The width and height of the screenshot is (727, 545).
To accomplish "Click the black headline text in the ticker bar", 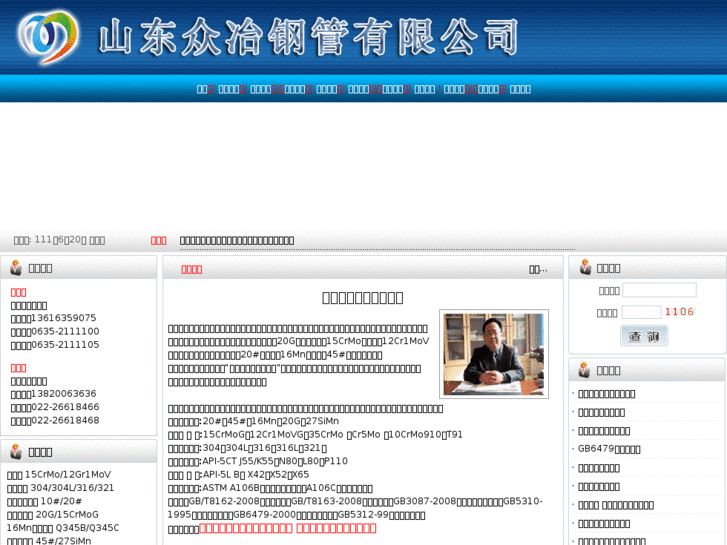I will [x=237, y=240].
